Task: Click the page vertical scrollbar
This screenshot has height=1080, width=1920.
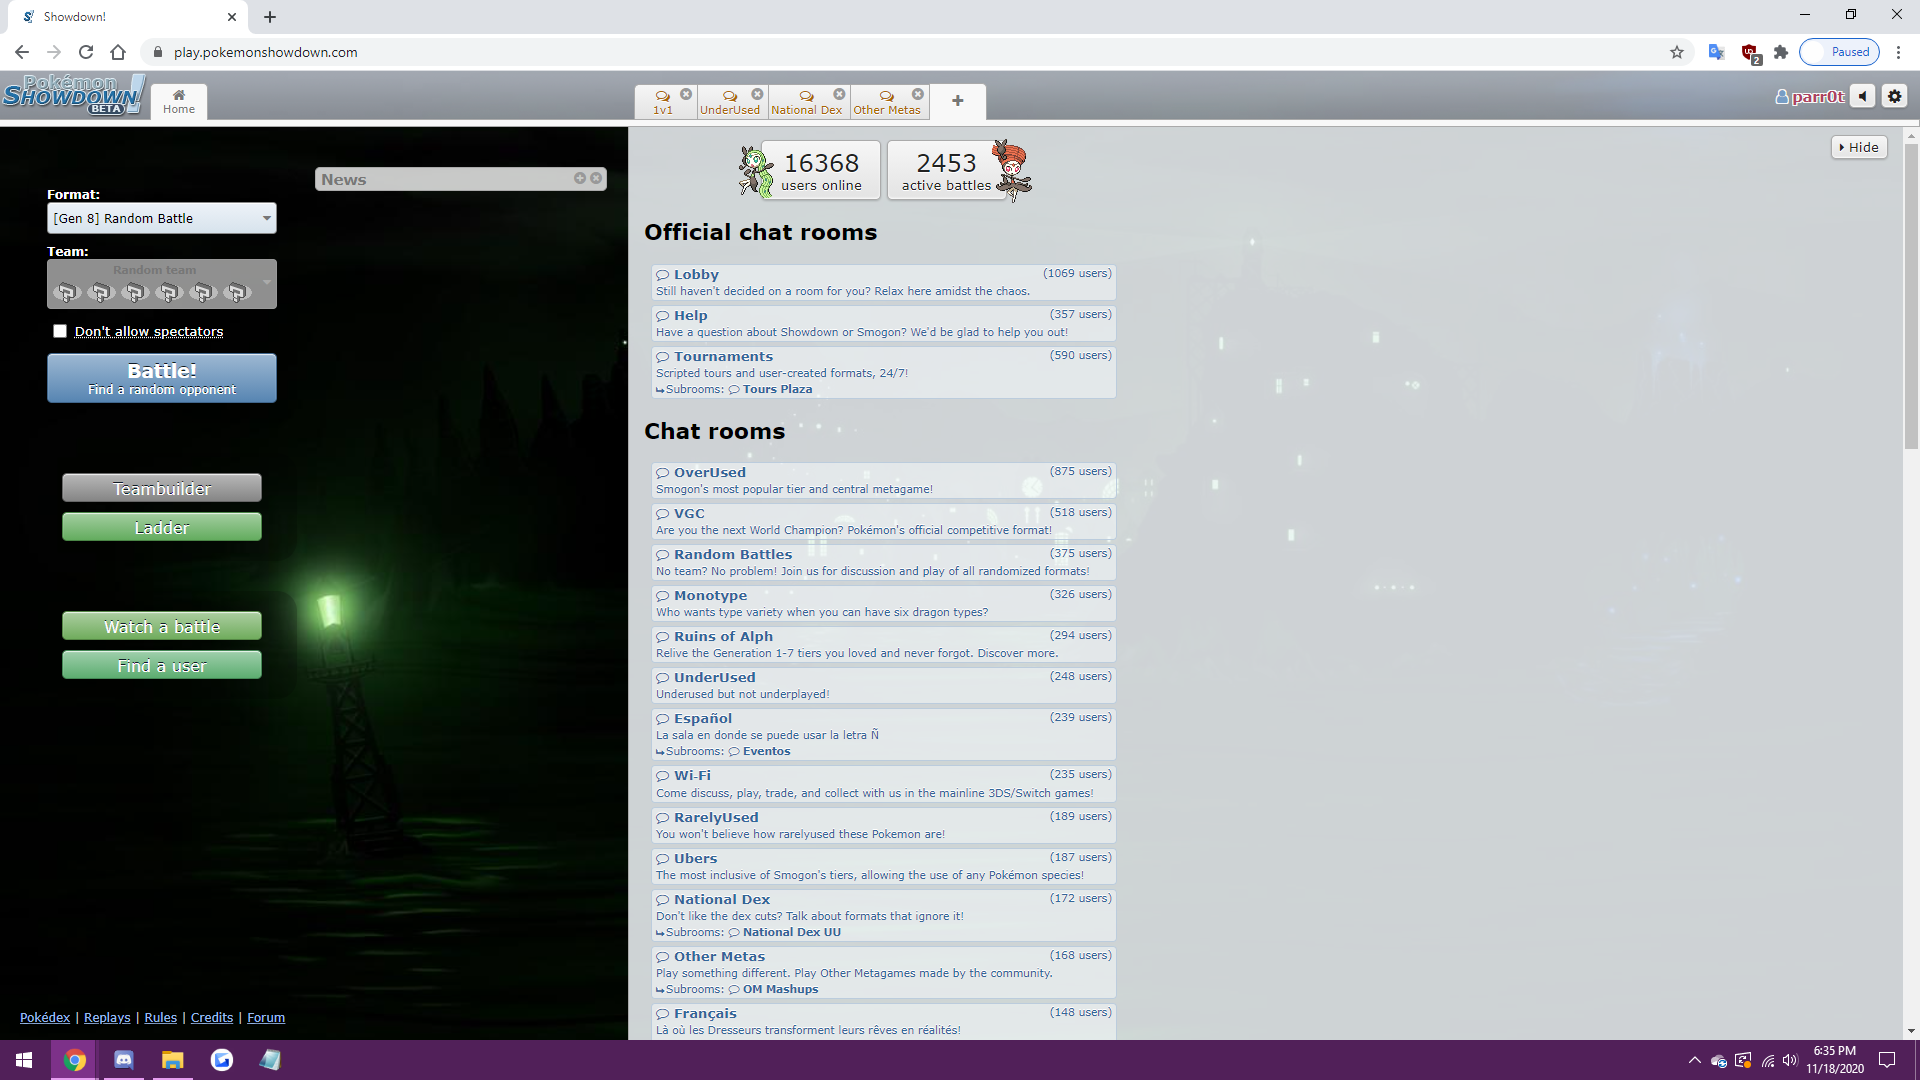Action: [1911, 296]
